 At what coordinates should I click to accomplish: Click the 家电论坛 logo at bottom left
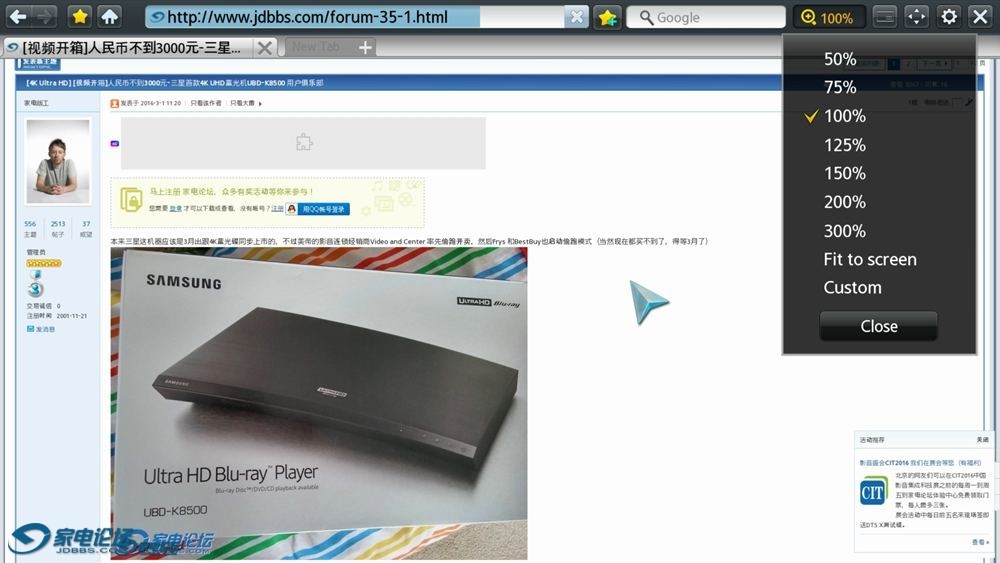(71, 540)
